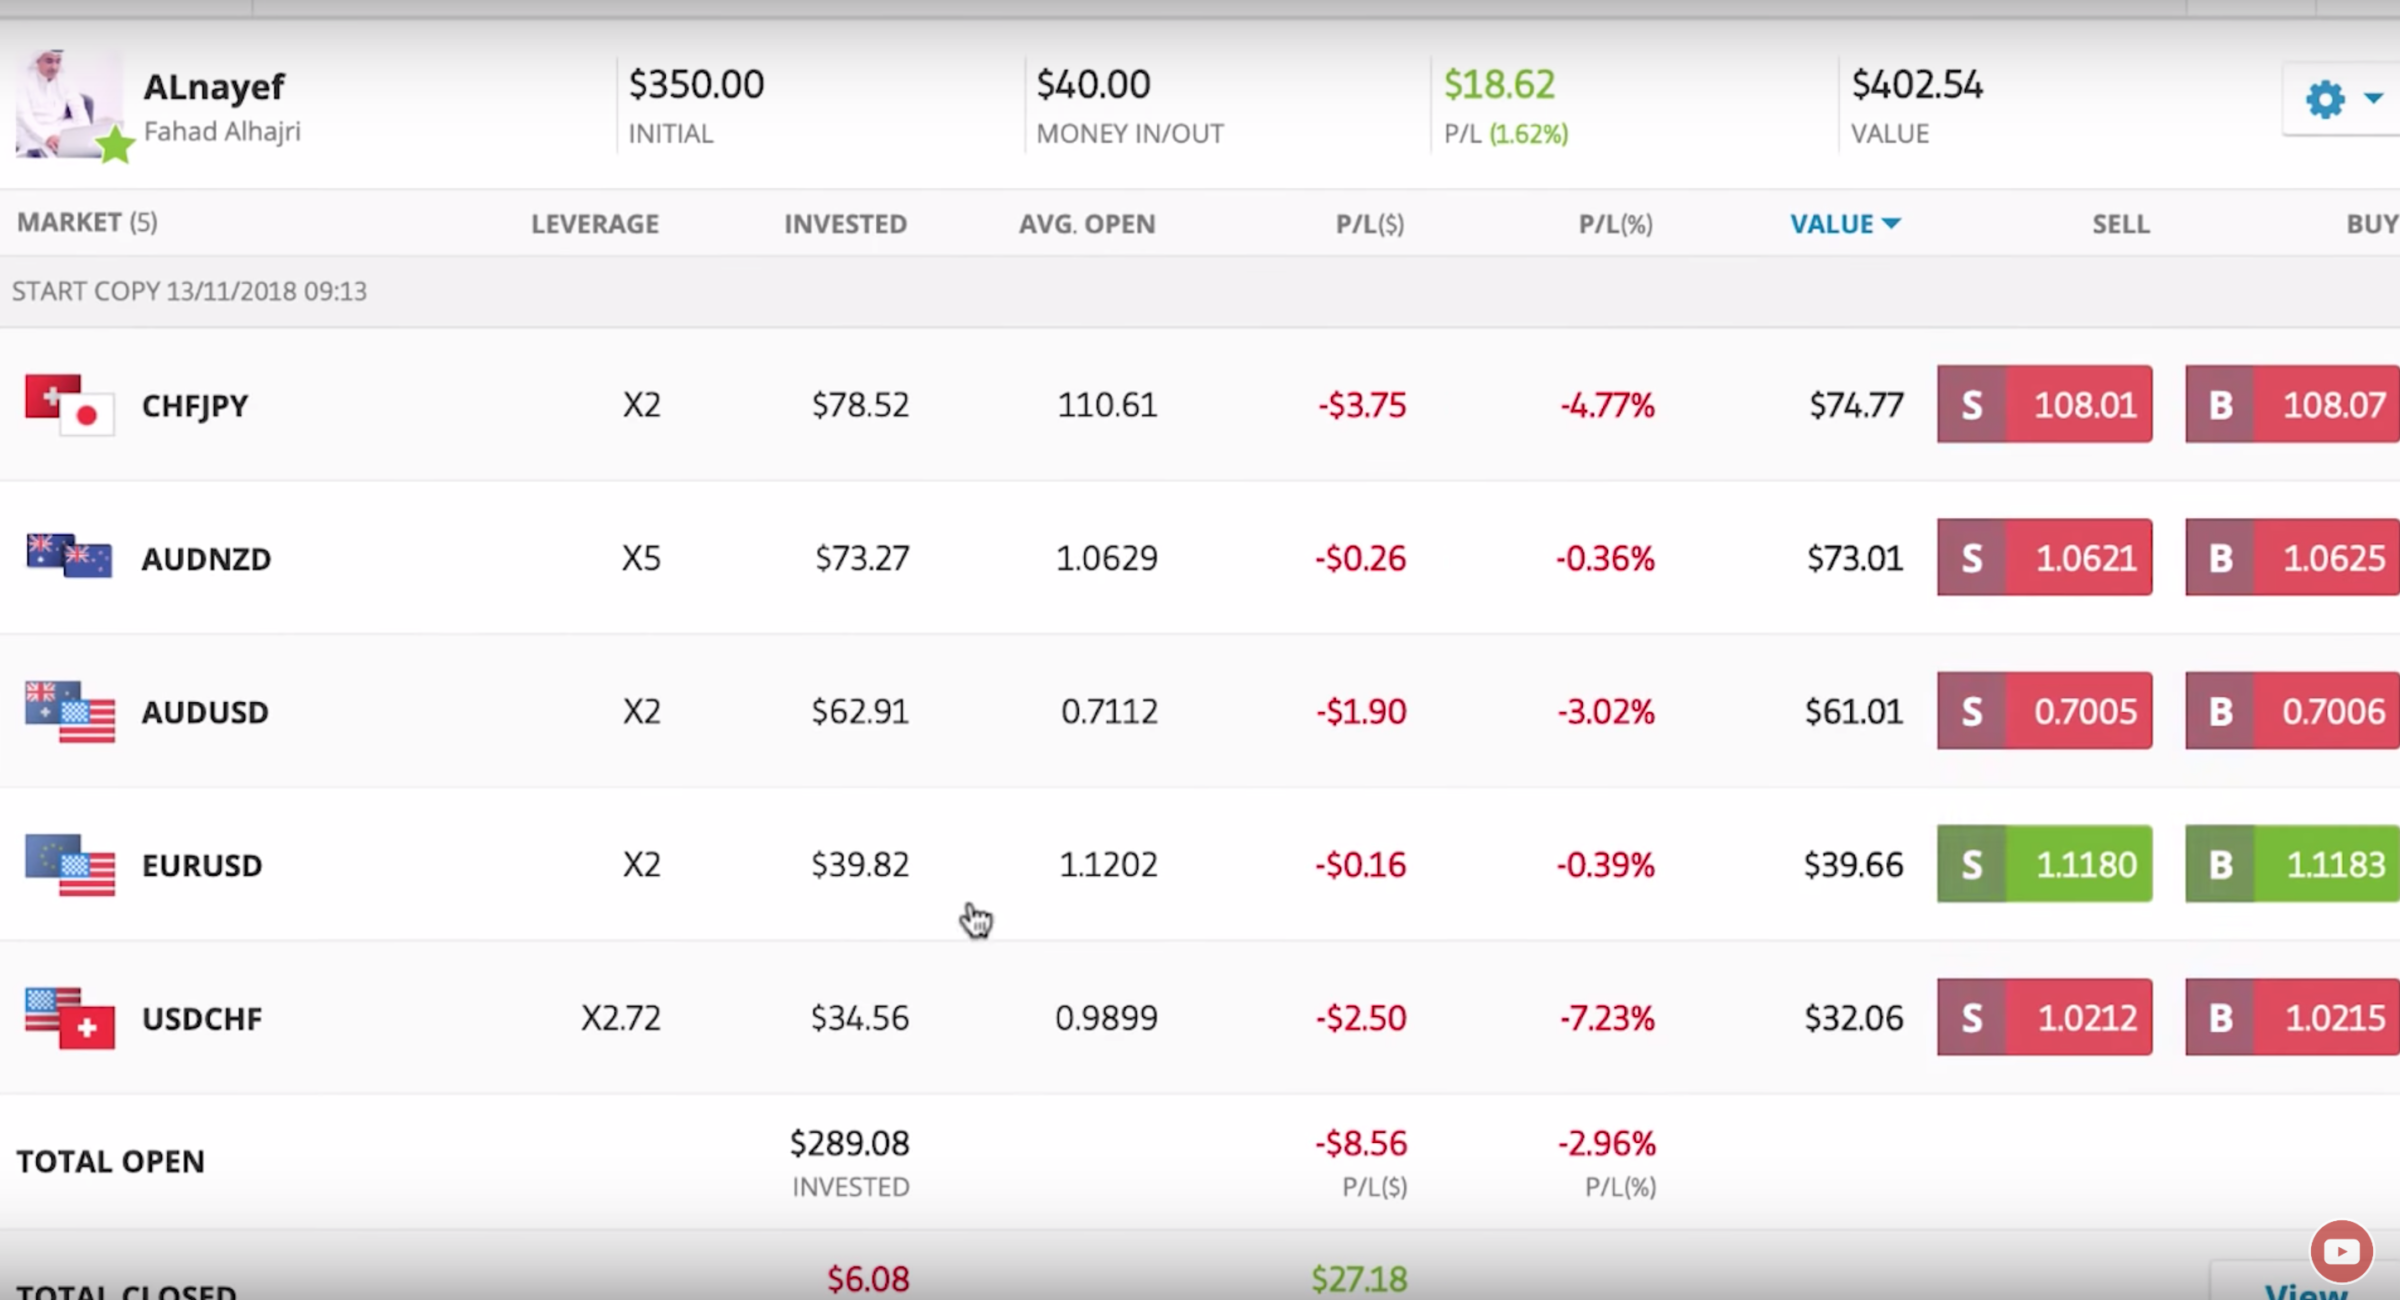Click the settings gear icon
Image resolution: width=2400 pixels, height=1300 pixels.
tap(2325, 100)
